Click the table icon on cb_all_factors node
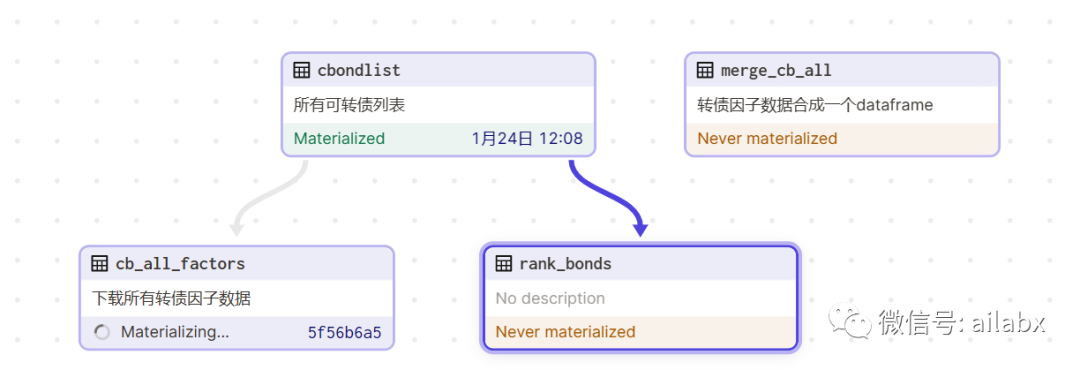 click(99, 263)
